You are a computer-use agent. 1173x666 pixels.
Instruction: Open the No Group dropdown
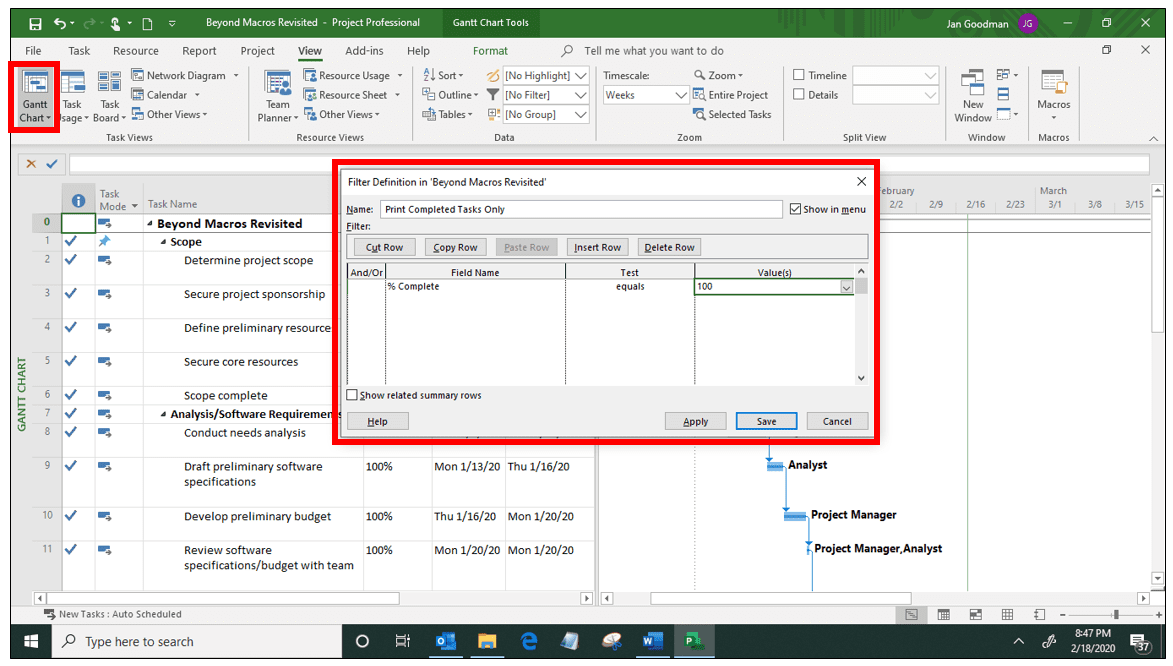(x=581, y=114)
